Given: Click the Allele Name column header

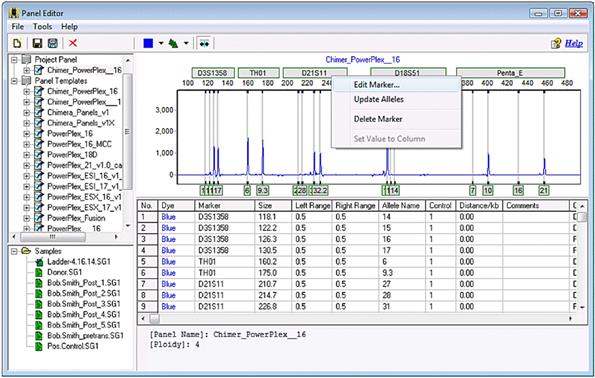Looking at the screenshot, I should (x=402, y=206).
